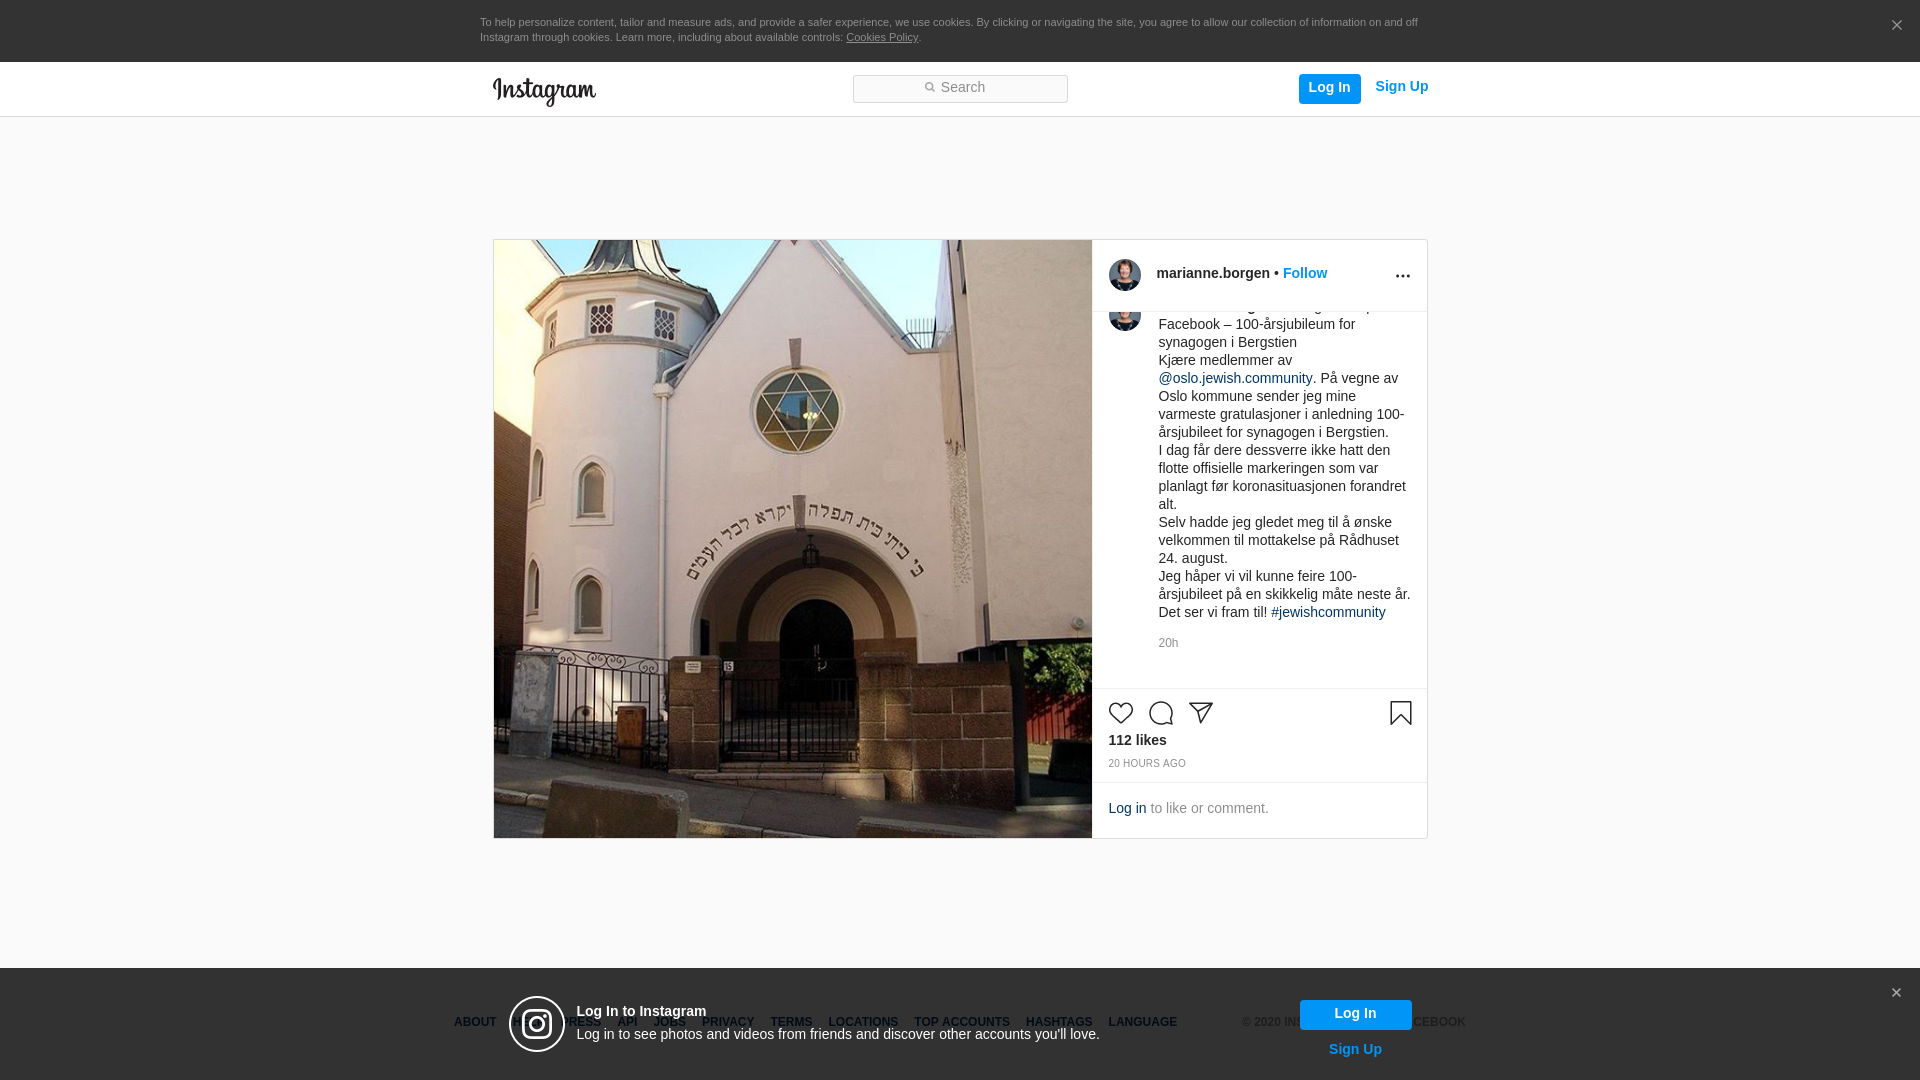The image size is (1920, 1080).
Task: Dismiss the cookie notice banner
Action: (x=1896, y=26)
